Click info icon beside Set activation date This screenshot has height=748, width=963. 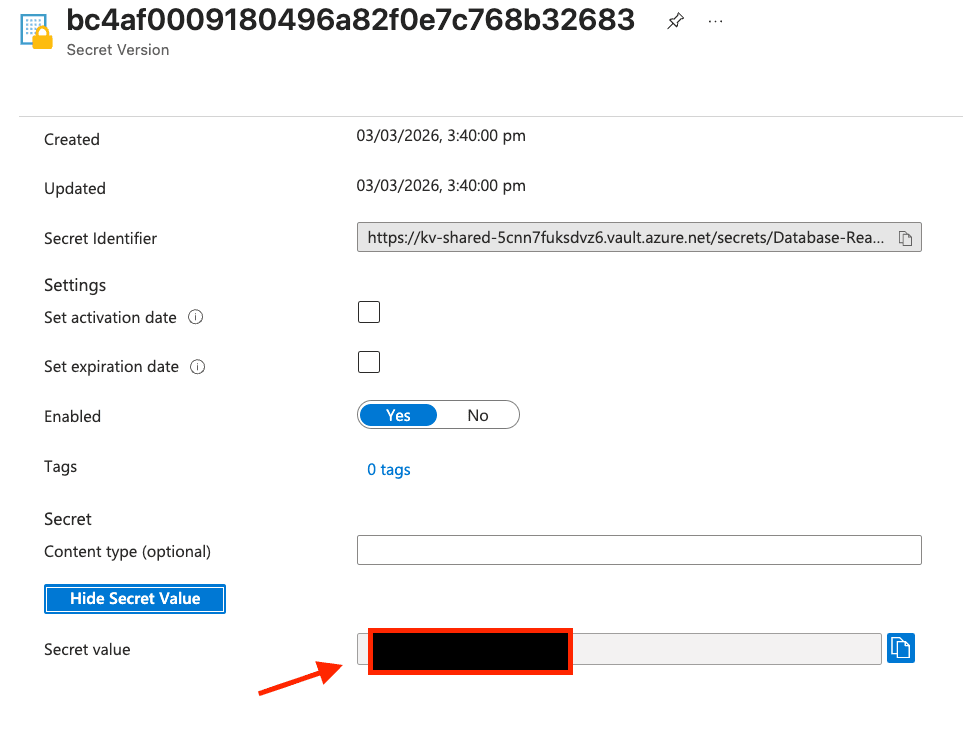(196, 318)
